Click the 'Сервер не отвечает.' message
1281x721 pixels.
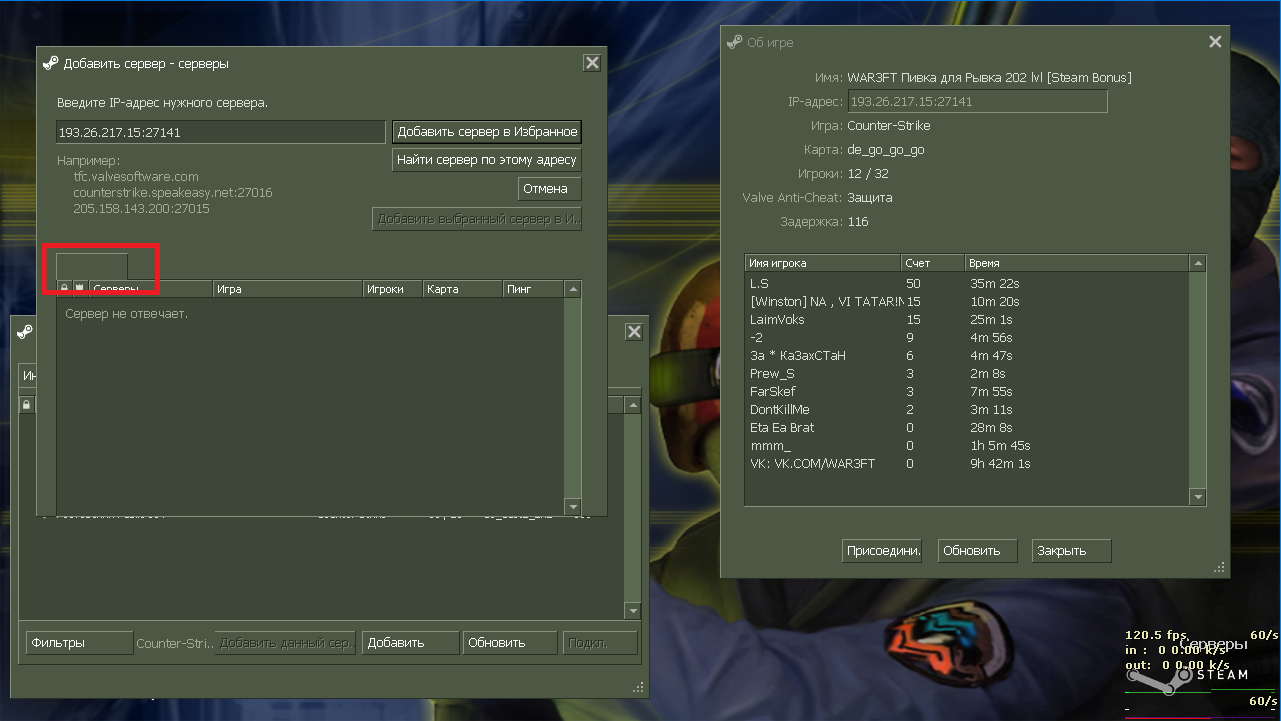(126, 314)
